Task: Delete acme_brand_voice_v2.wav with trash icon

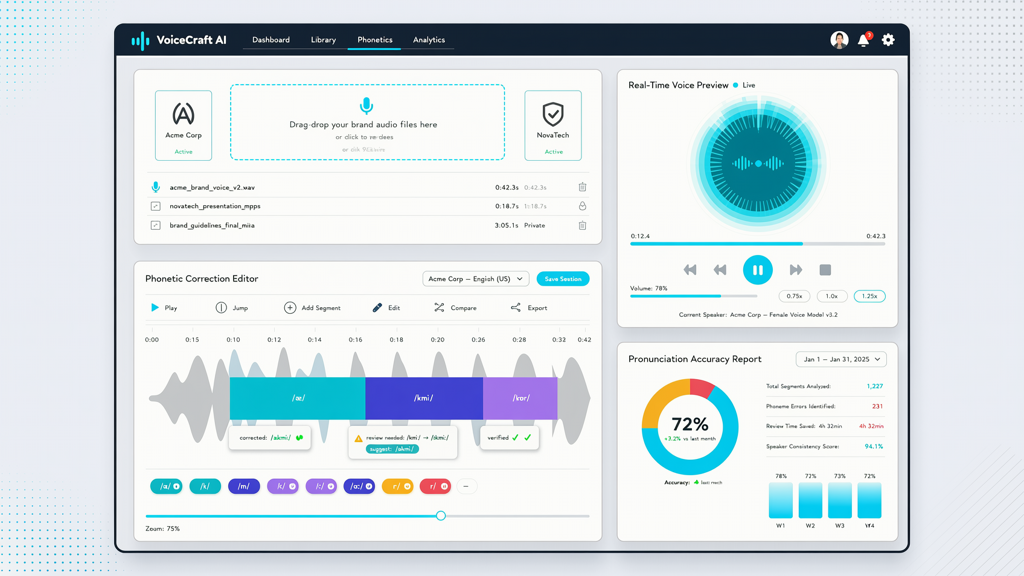Action: click(582, 187)
